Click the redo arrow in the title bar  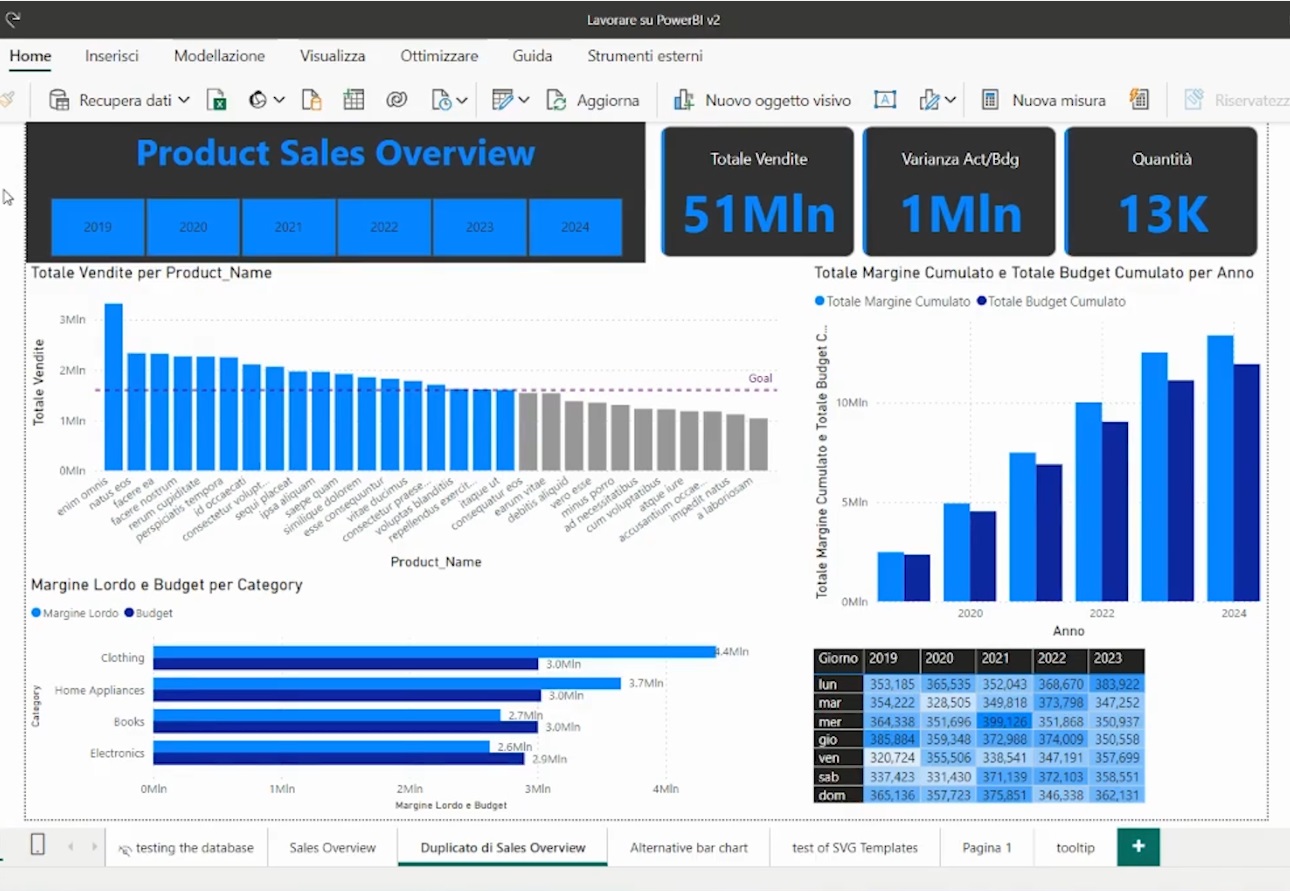pos(13,19)
